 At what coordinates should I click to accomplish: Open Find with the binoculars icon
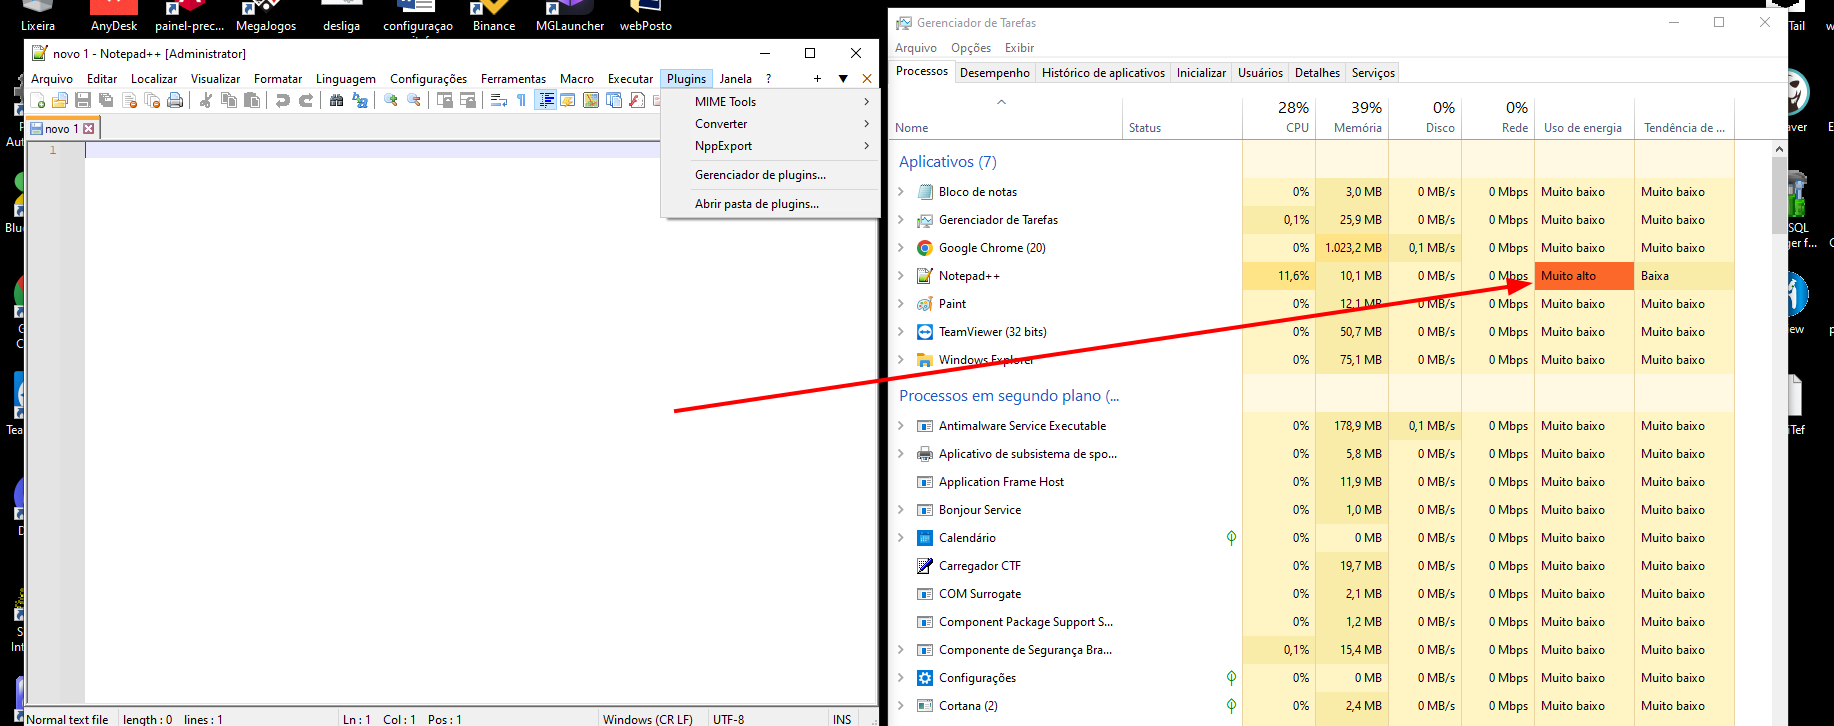(x=336, y=100)
